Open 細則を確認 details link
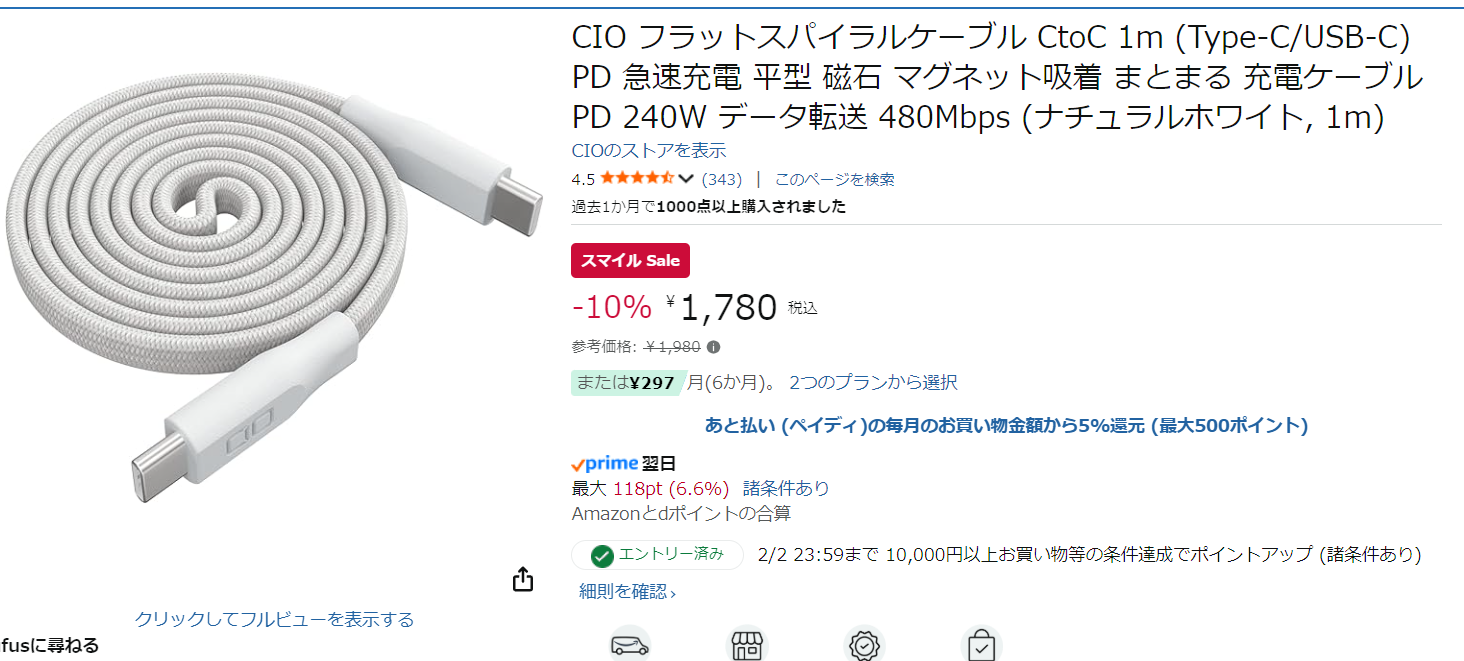Viewport: 1464px width, 661px height. tap(627, 592)
